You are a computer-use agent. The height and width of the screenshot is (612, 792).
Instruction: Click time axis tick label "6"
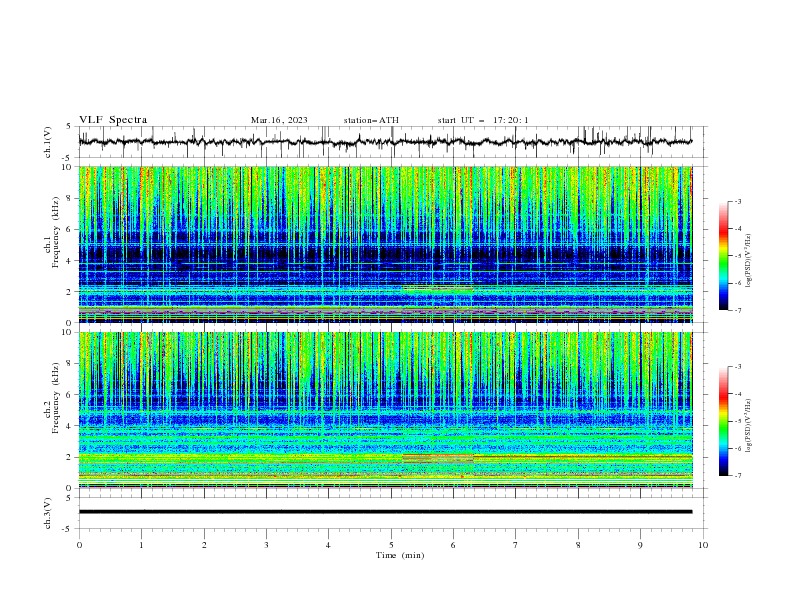(x=453, y=545)
